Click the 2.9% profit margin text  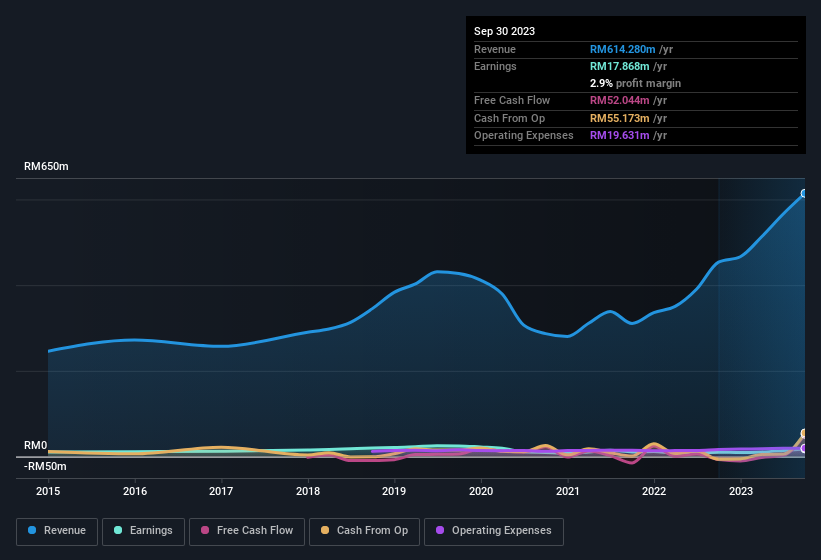point(635,83)
